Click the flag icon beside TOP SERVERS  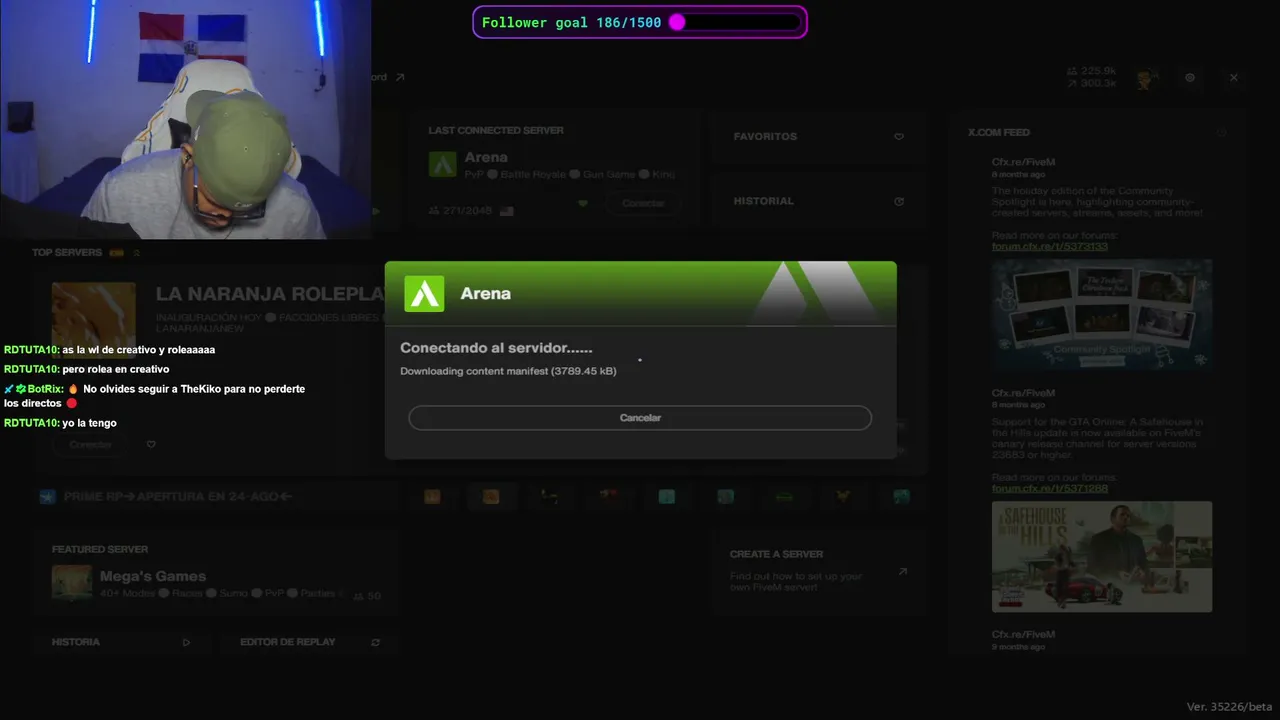116,253
